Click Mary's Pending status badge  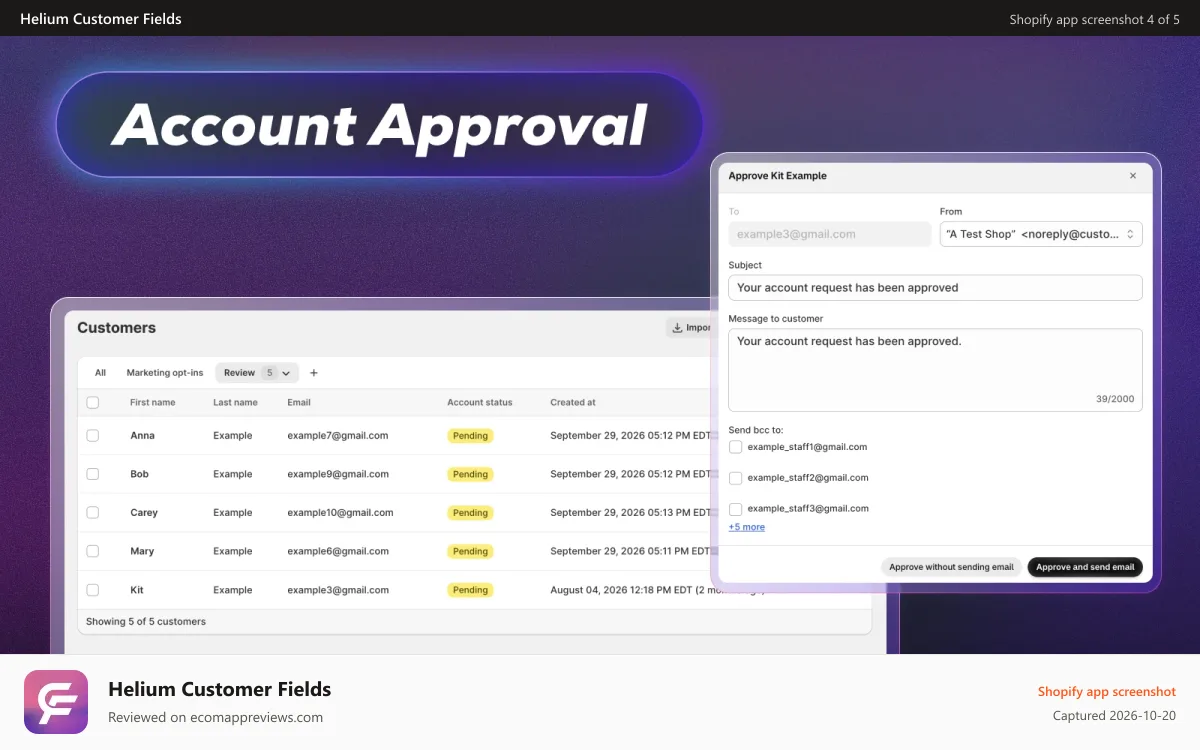pos(470,551)
